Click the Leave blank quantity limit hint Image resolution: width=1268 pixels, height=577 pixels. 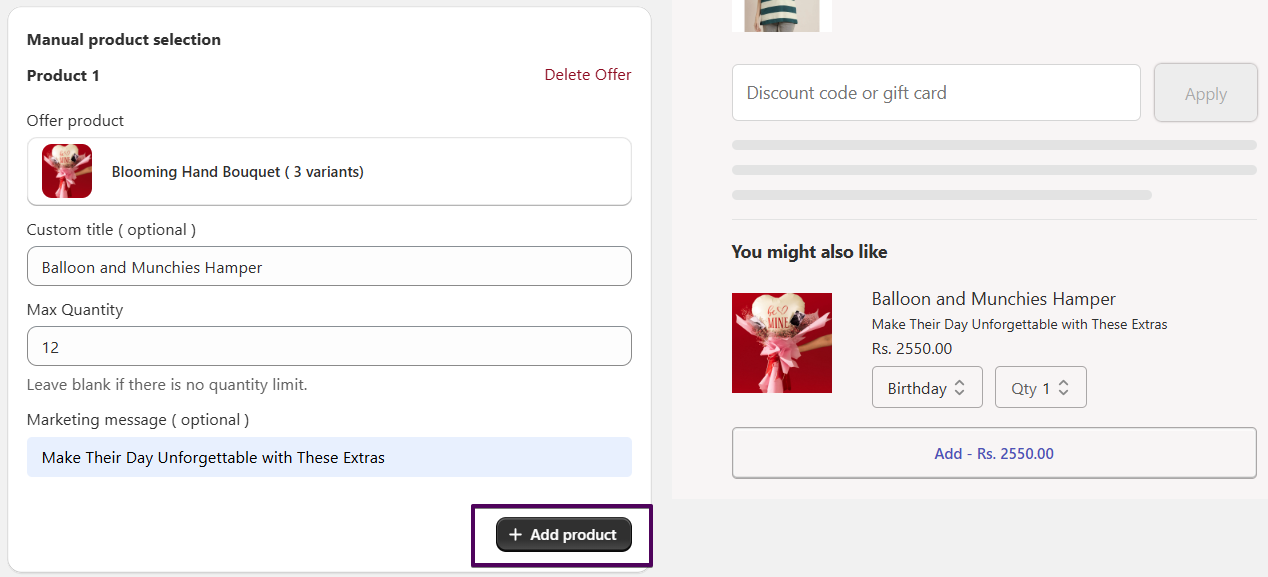pyautogui.click(x=167, y=385)
